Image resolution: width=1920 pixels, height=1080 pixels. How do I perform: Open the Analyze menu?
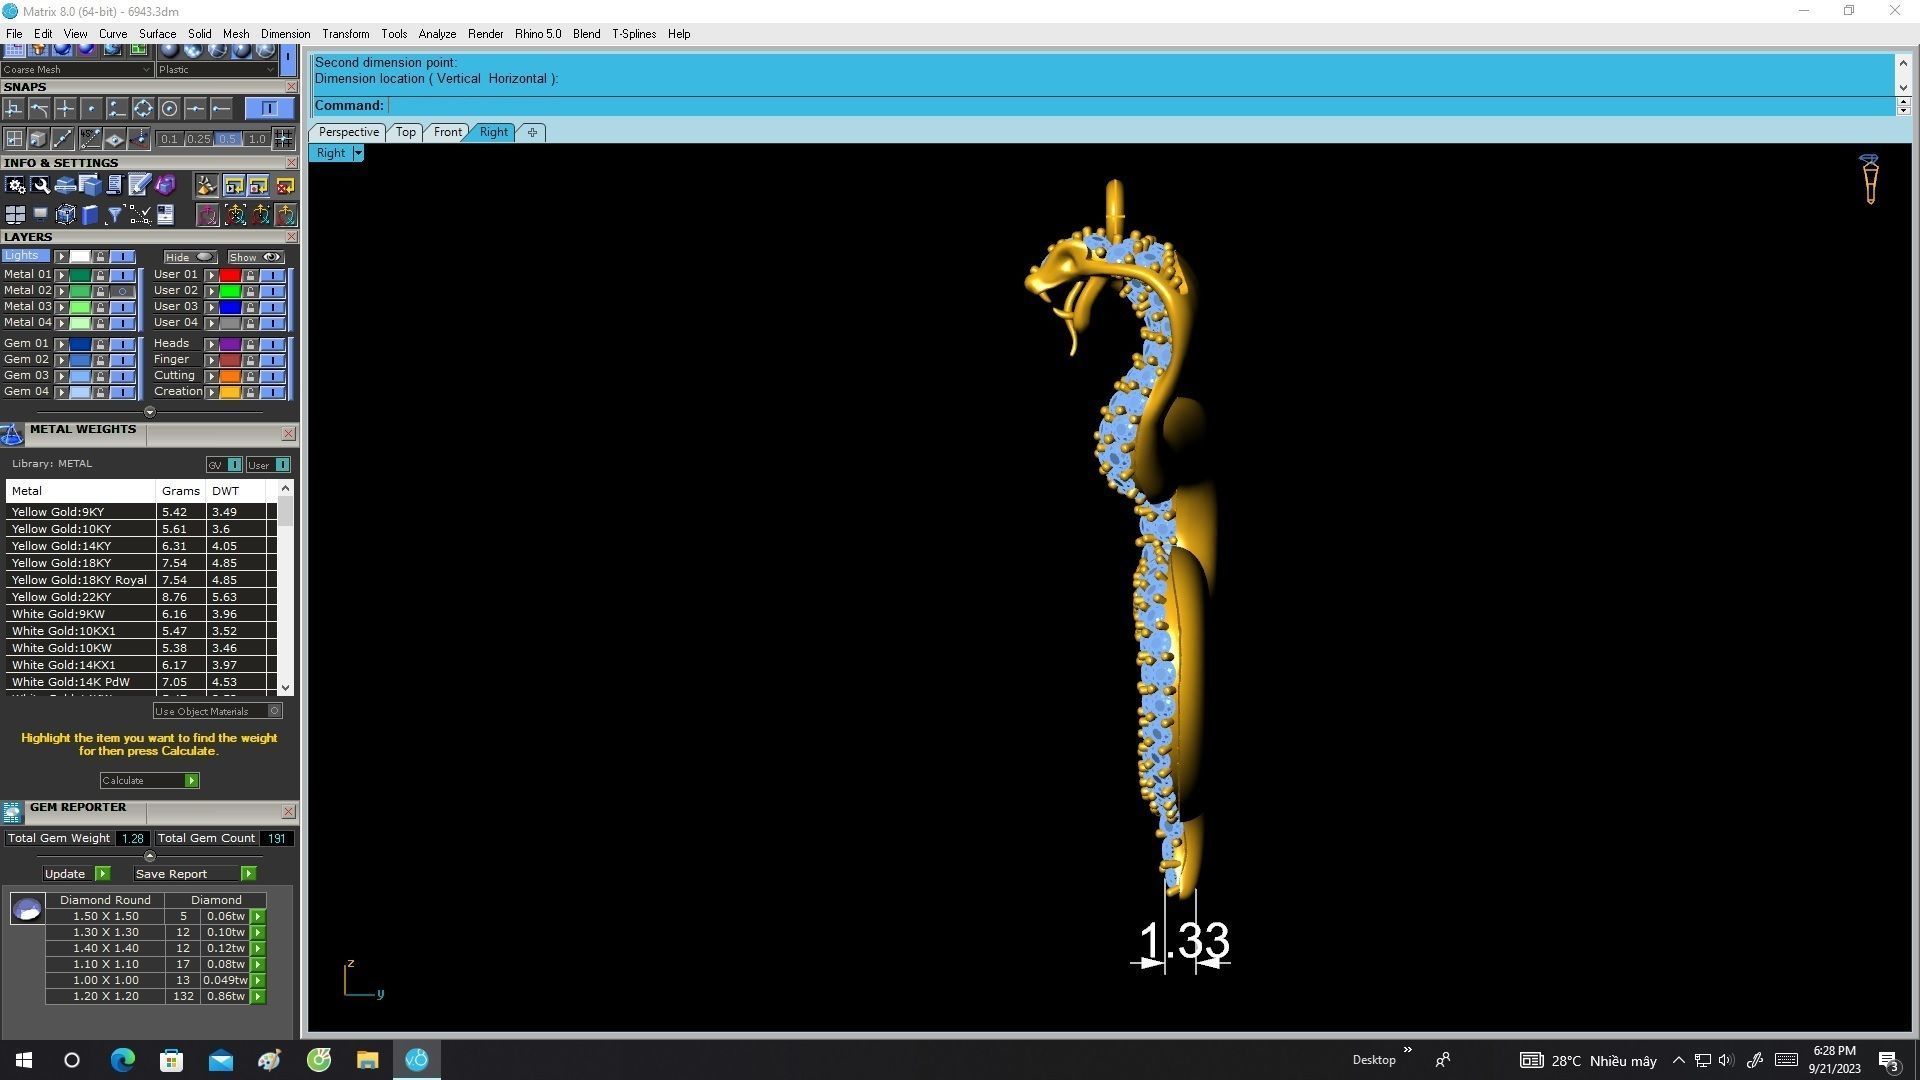(437, 34)
